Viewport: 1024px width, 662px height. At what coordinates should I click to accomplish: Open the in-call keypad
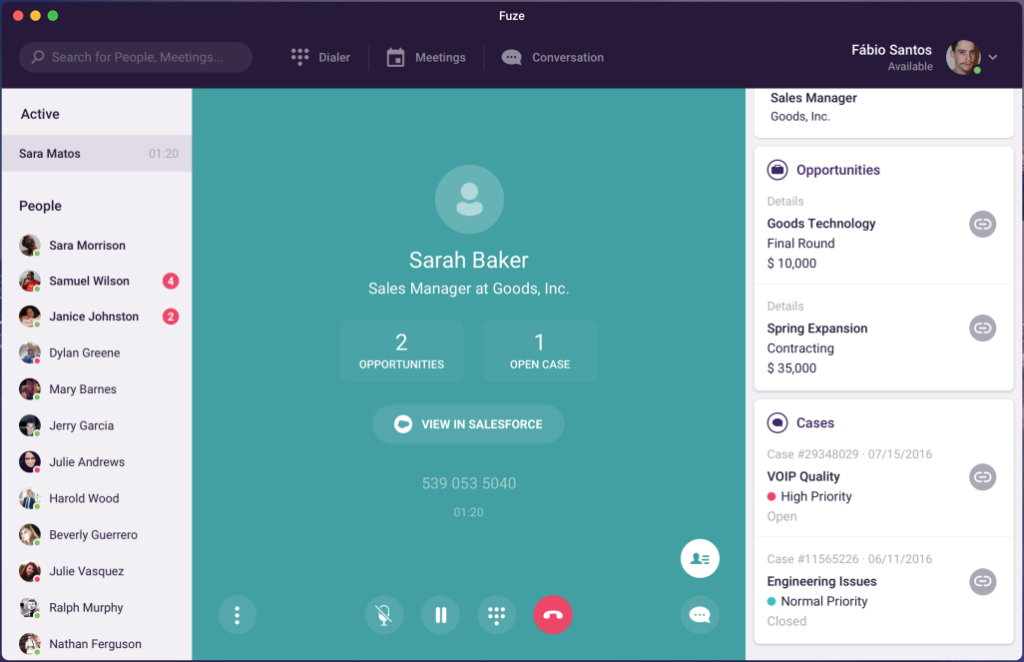pyautogui.click(x=496, y=615)
